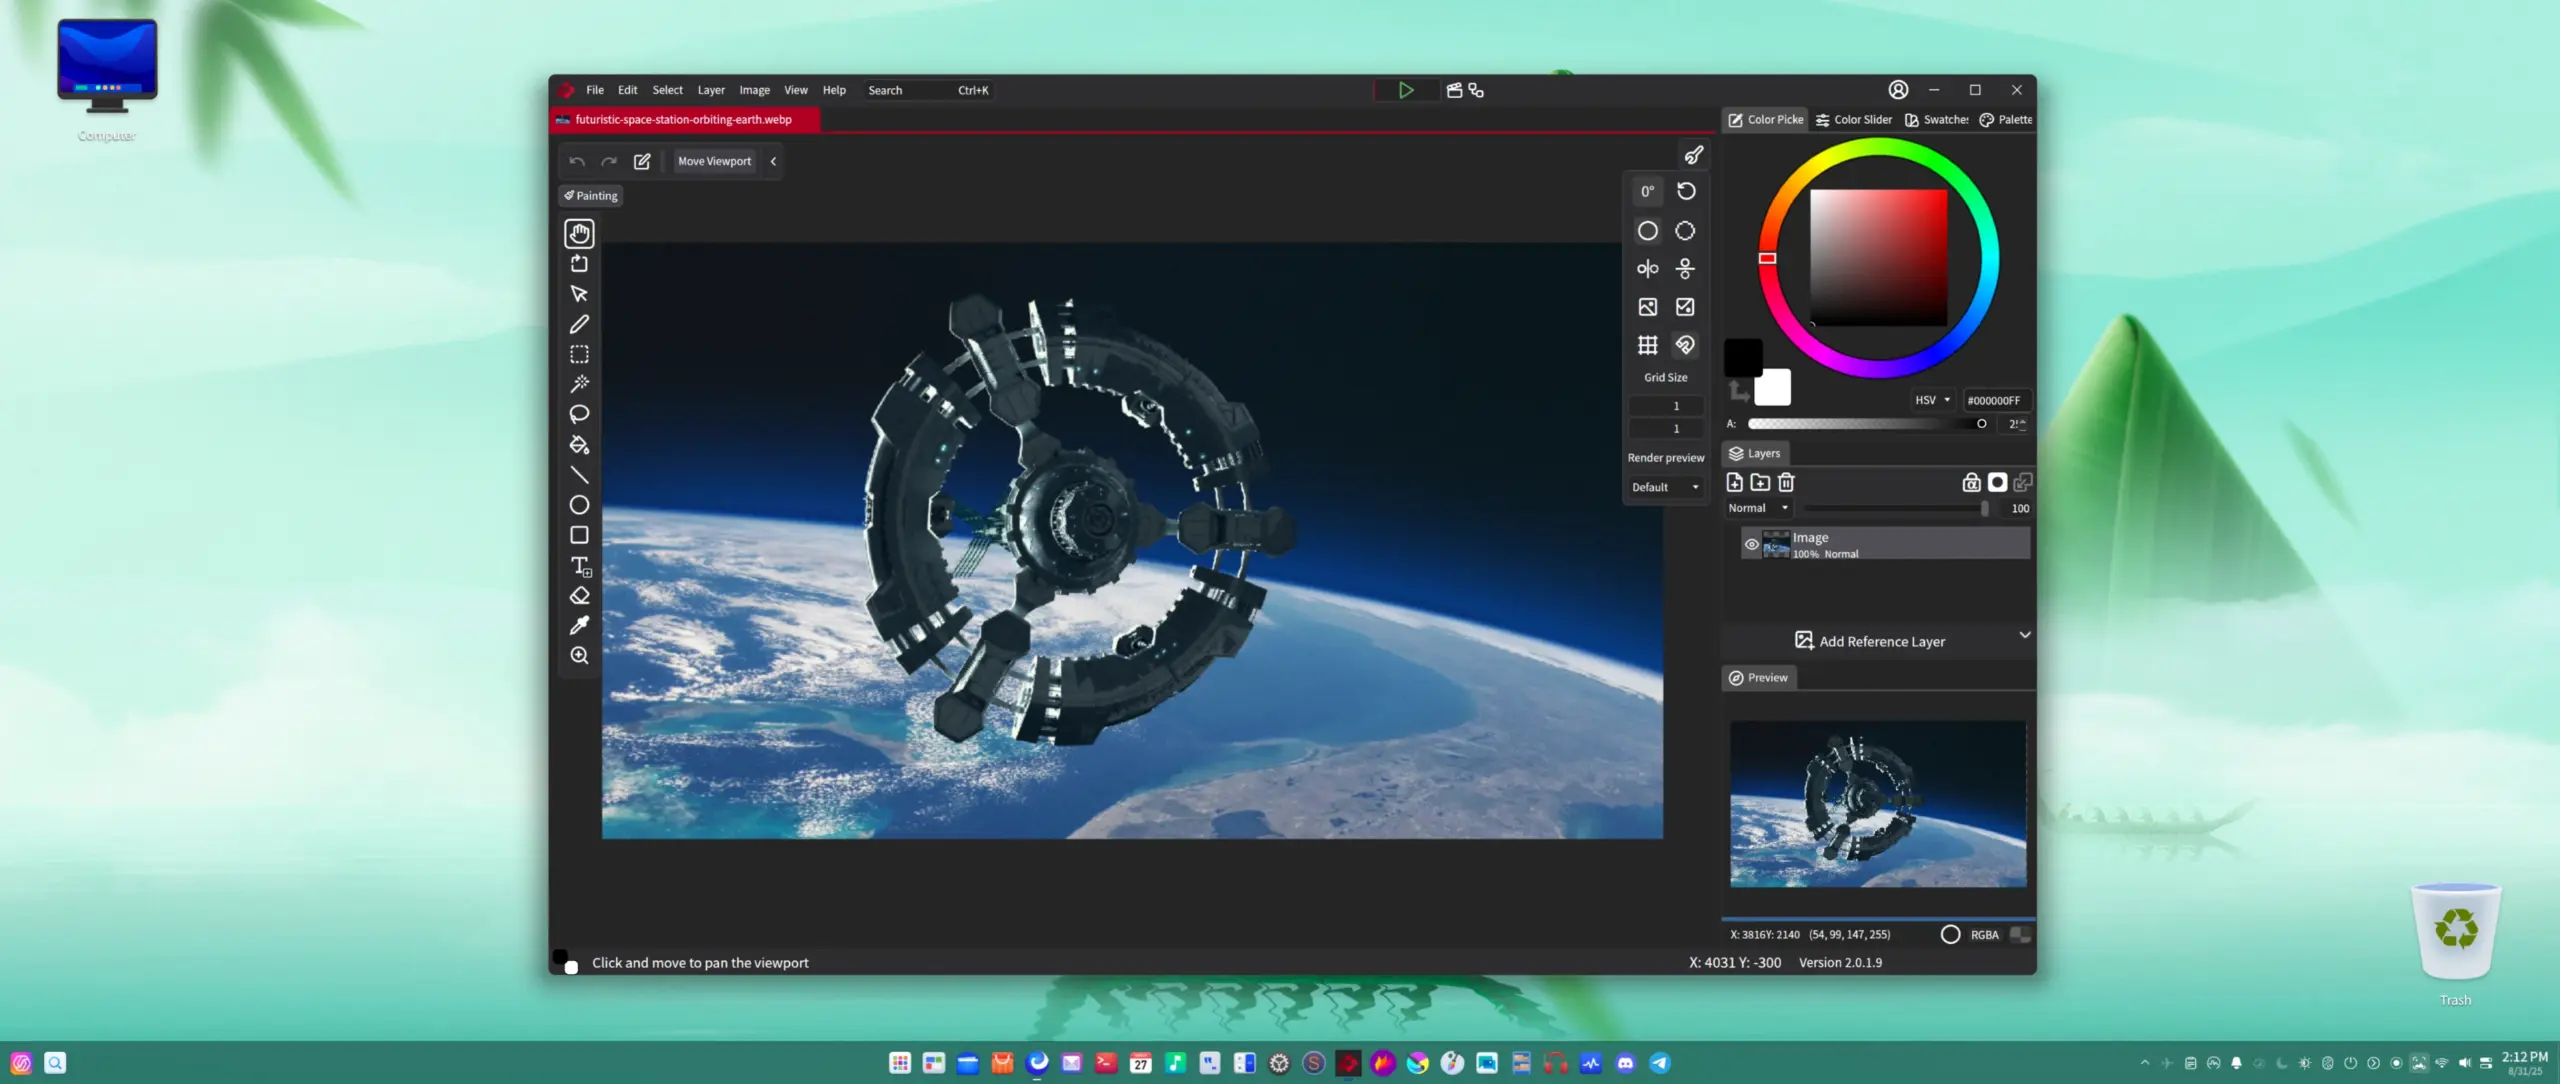
Task: Hide the Image layer with eye icon
Action: [x=1751, y=545]
